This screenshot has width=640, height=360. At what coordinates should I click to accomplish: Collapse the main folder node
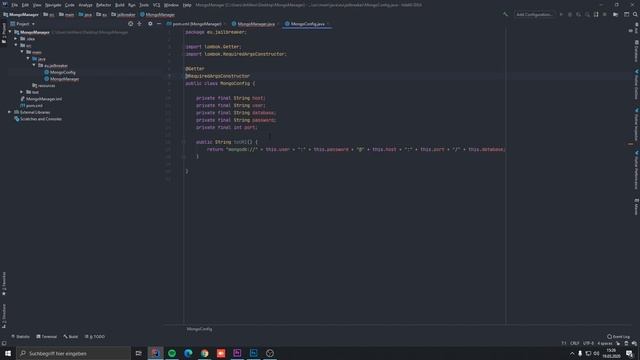coord(22,52)
